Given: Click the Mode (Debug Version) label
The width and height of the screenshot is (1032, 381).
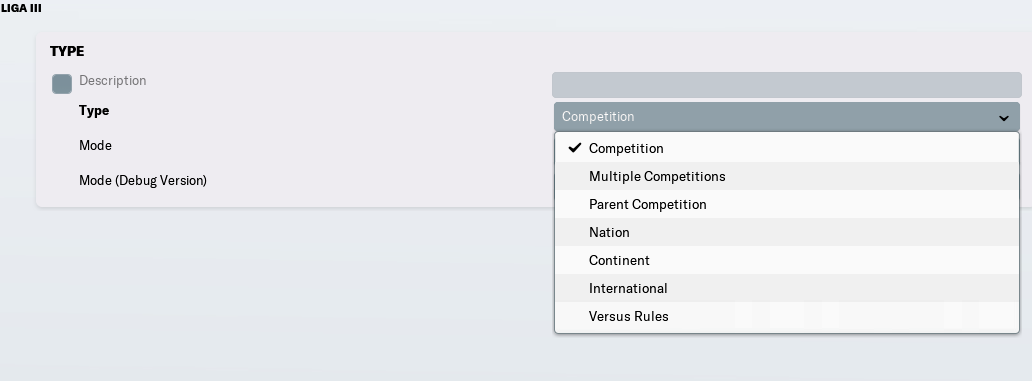Looking at the screenshot, I should pyautogui.click(x=143, y=180).
